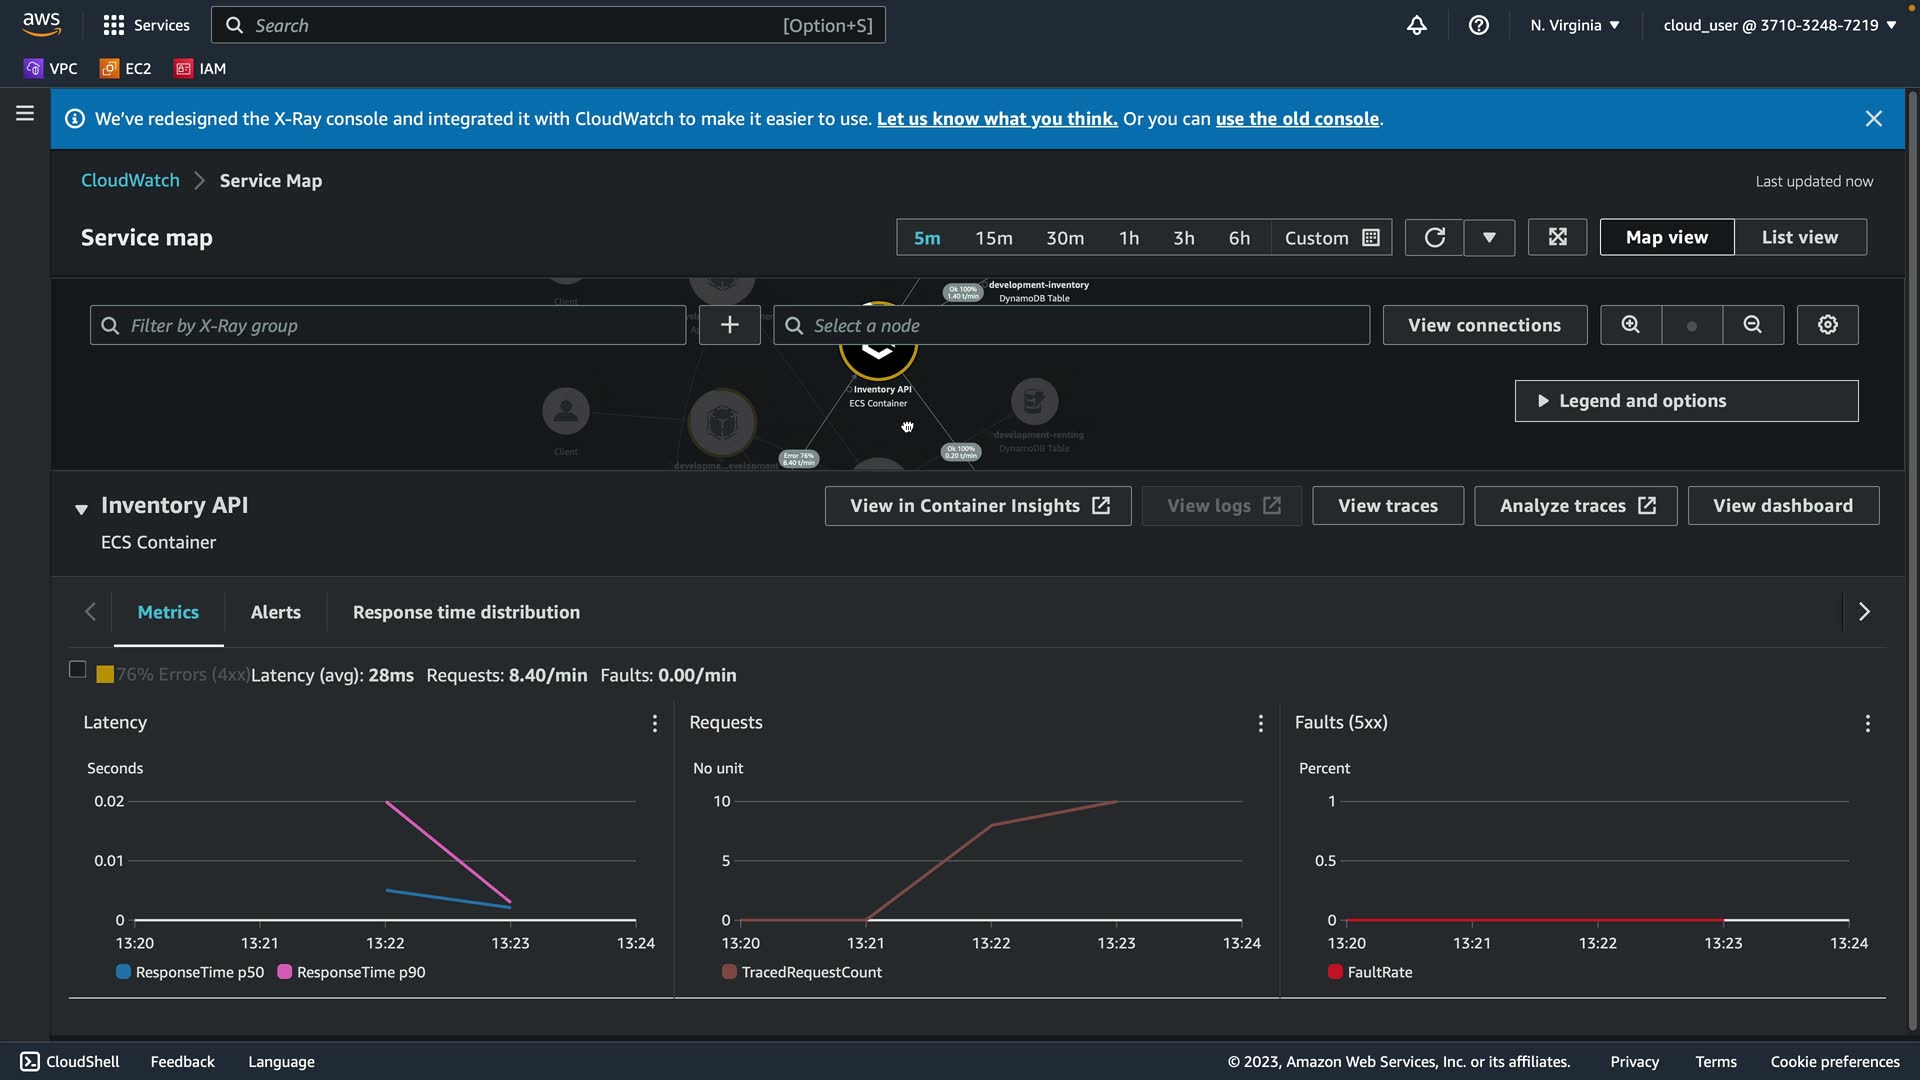Viewport: 1920px width, 1080px height.
Task: Add an X-Ray group filter with plus
Action: tap(729, 325)
